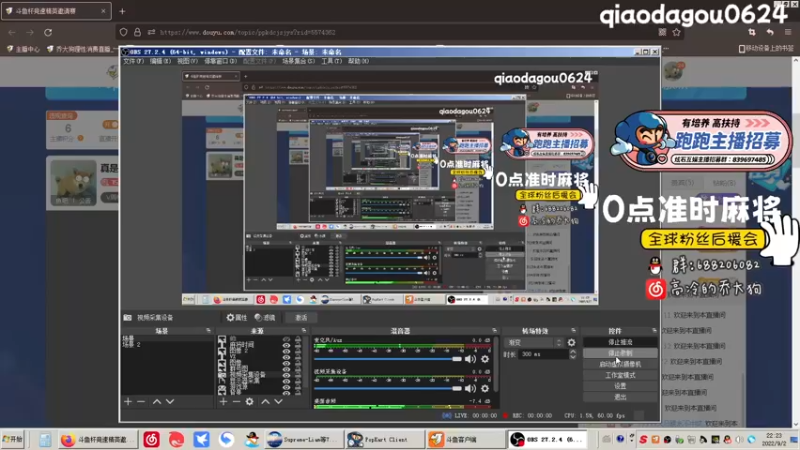Decrease transition duration with the down stepper
Viewport: 800px width, 450px height.
tap(573, 357)
